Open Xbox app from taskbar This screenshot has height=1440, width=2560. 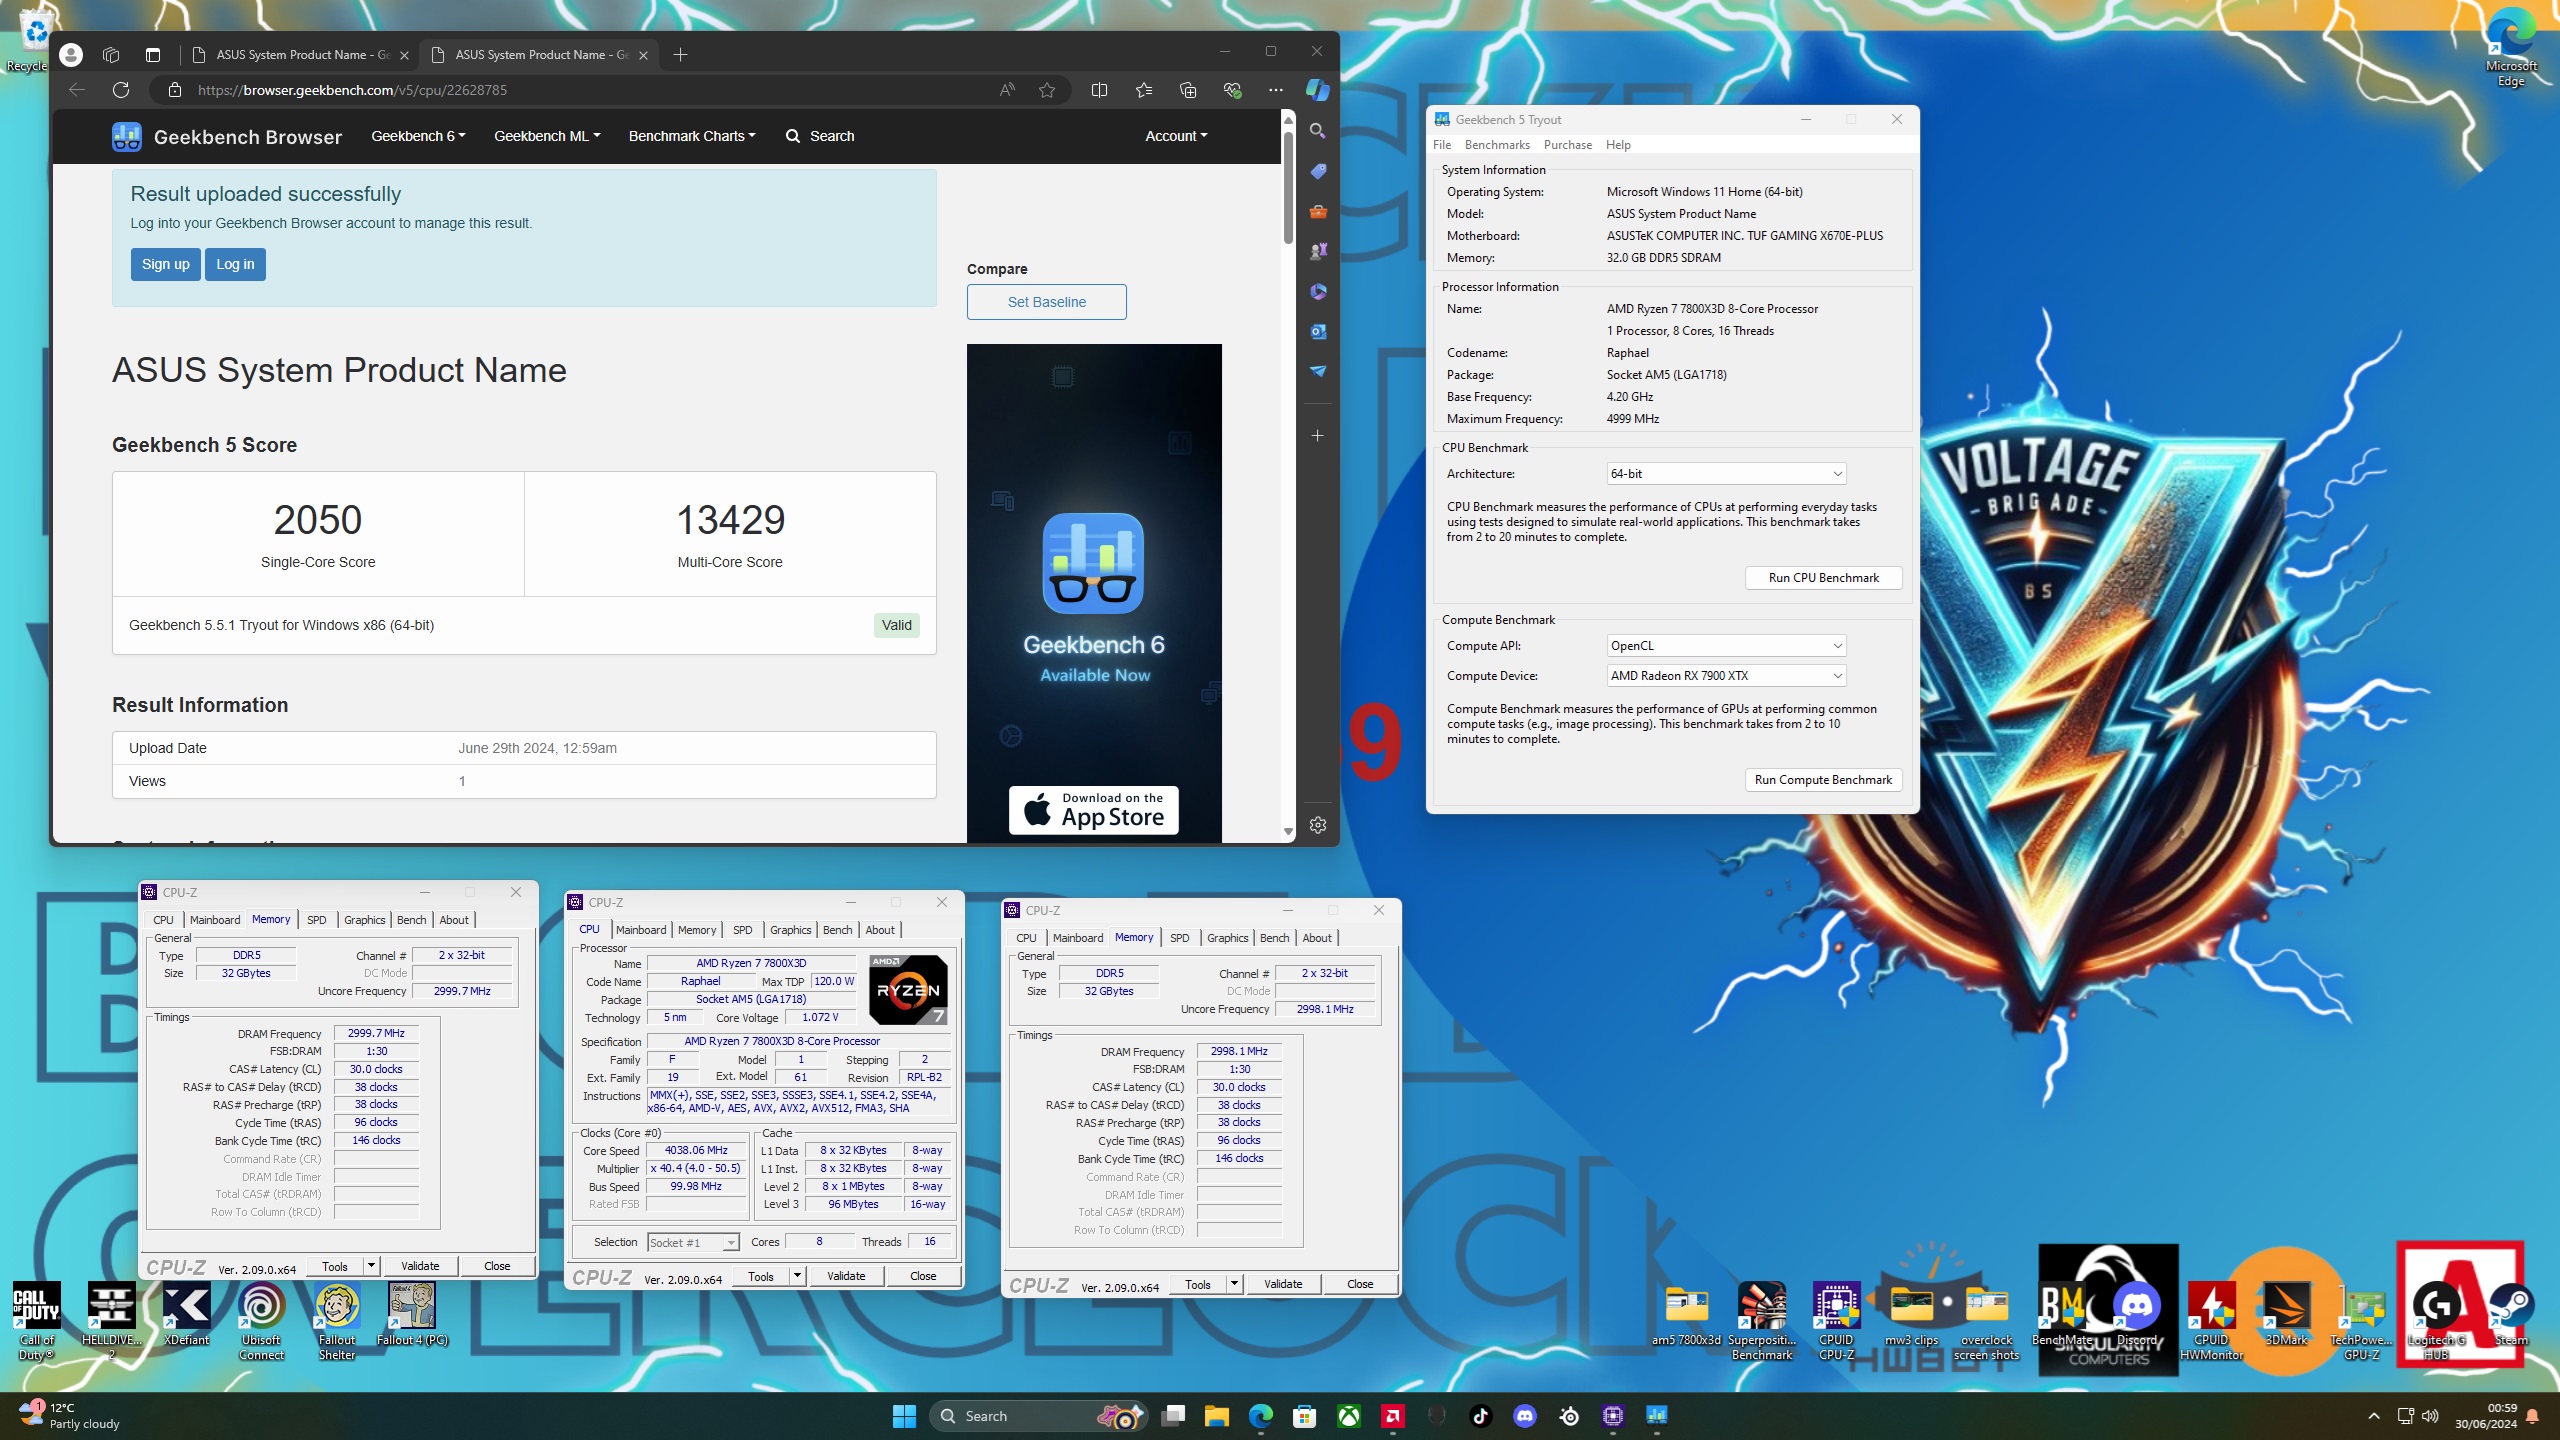click(x=1349, y=1416)
